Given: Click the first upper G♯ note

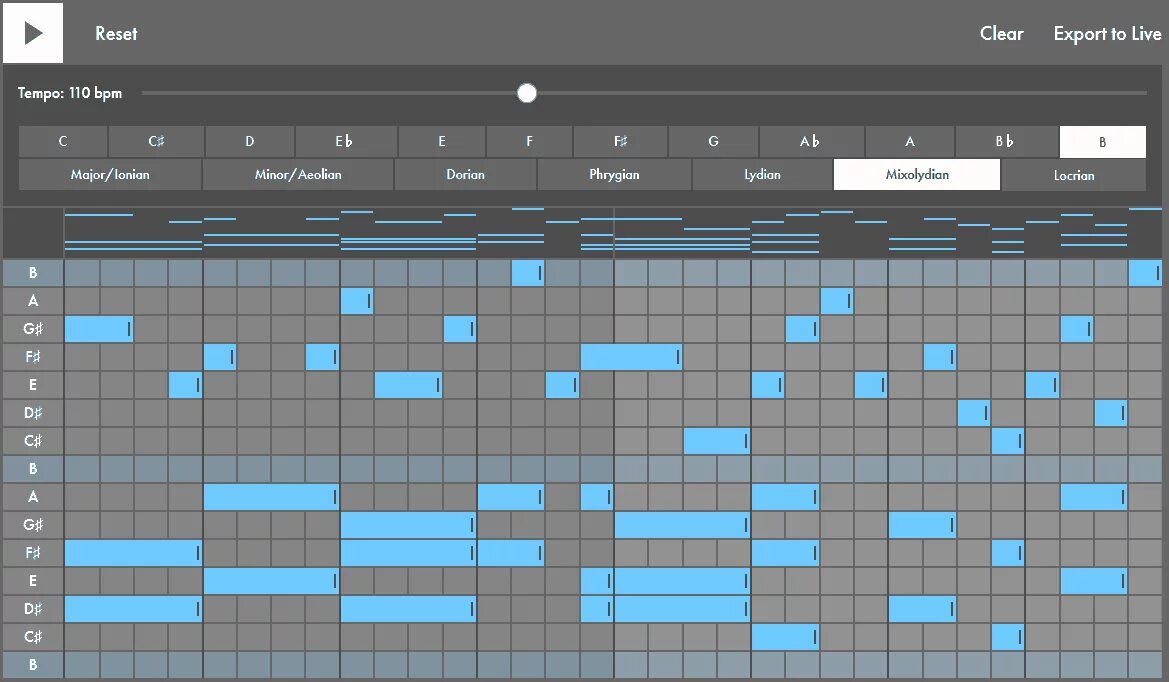Looking at the screenshot, I should pos(99,329).
